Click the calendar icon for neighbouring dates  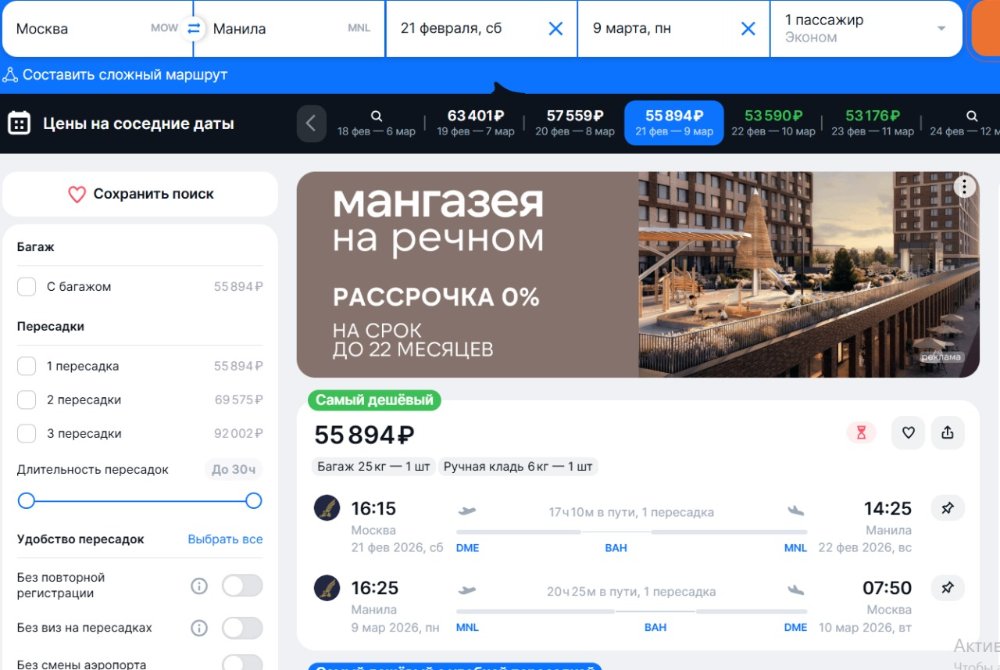tap(19, 123)
